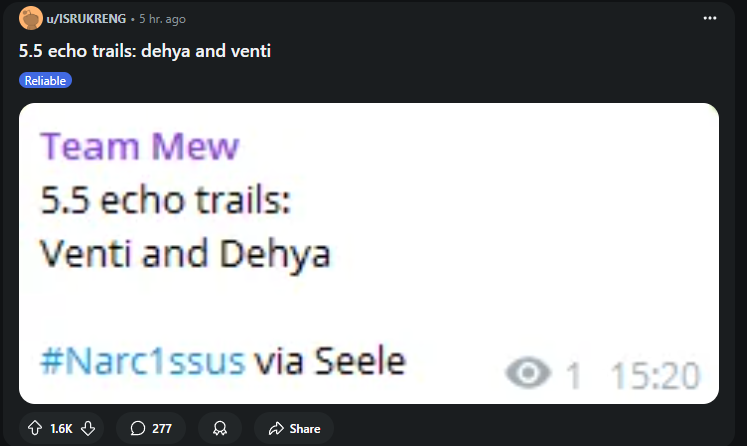
Task: Click the "5 hr. ago" timestamp
Action: coord(161,19)
